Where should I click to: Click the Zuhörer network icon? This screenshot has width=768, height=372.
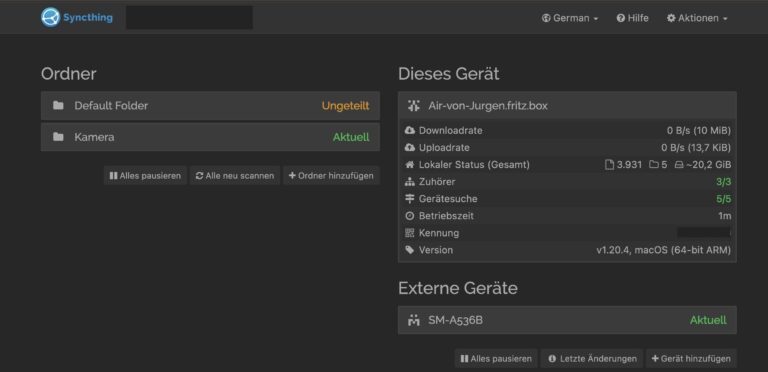[410, 182]
